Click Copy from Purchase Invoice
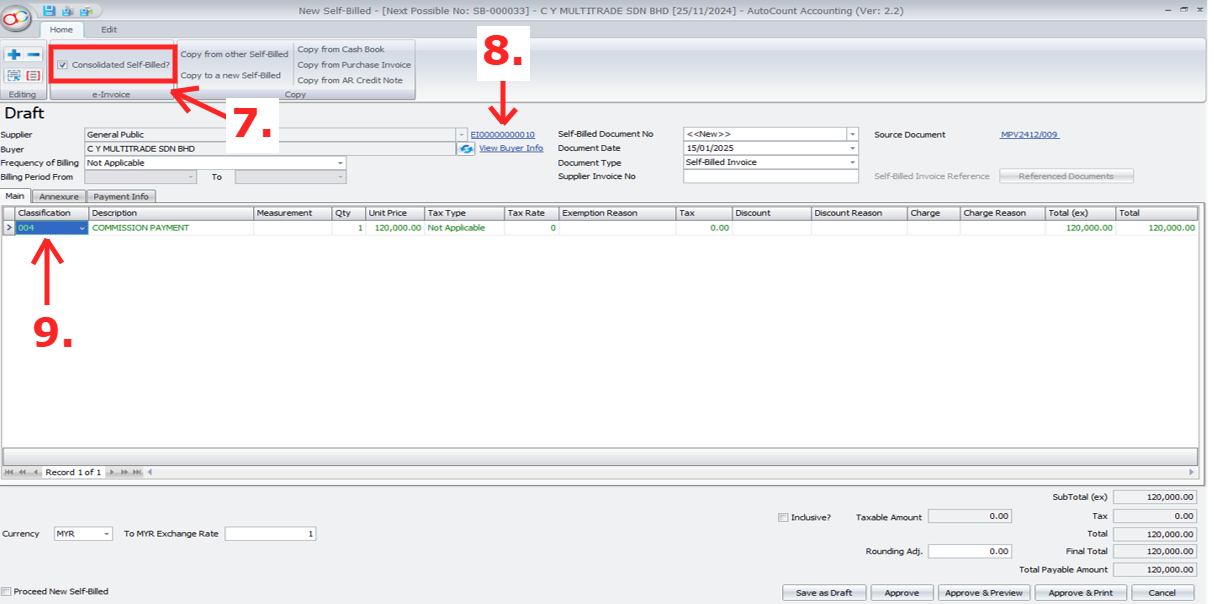1214x604 pixels. [x=354, y=65]
